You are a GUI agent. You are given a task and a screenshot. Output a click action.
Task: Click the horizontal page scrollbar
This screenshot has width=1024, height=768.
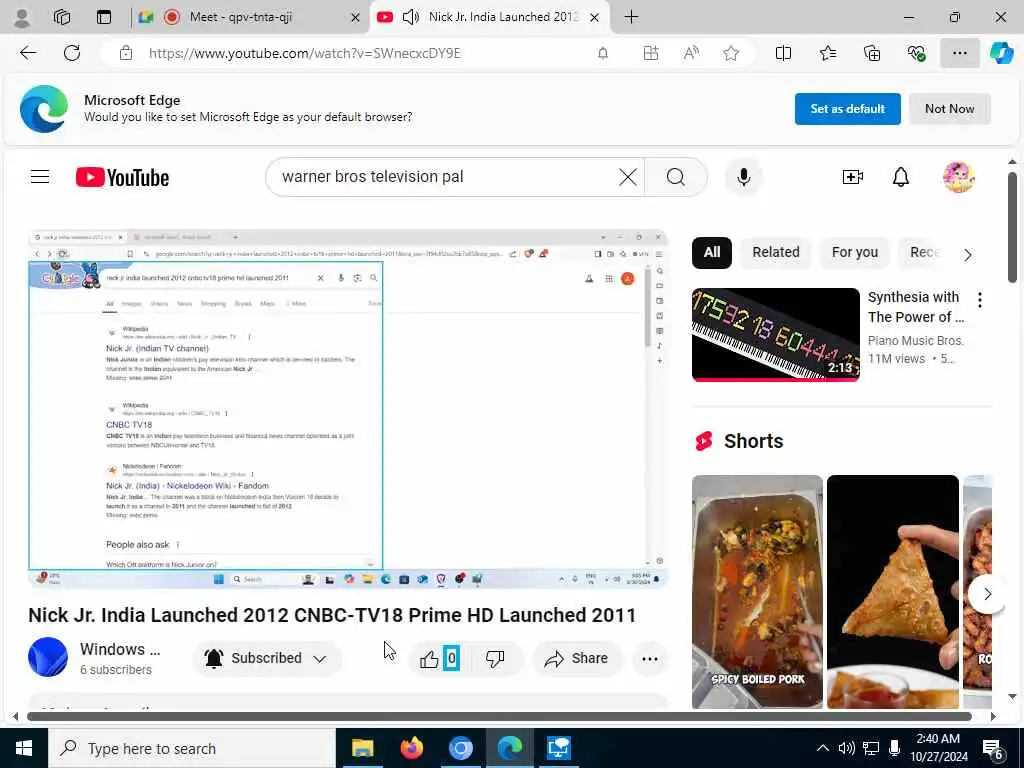click(x=500, y=716)
